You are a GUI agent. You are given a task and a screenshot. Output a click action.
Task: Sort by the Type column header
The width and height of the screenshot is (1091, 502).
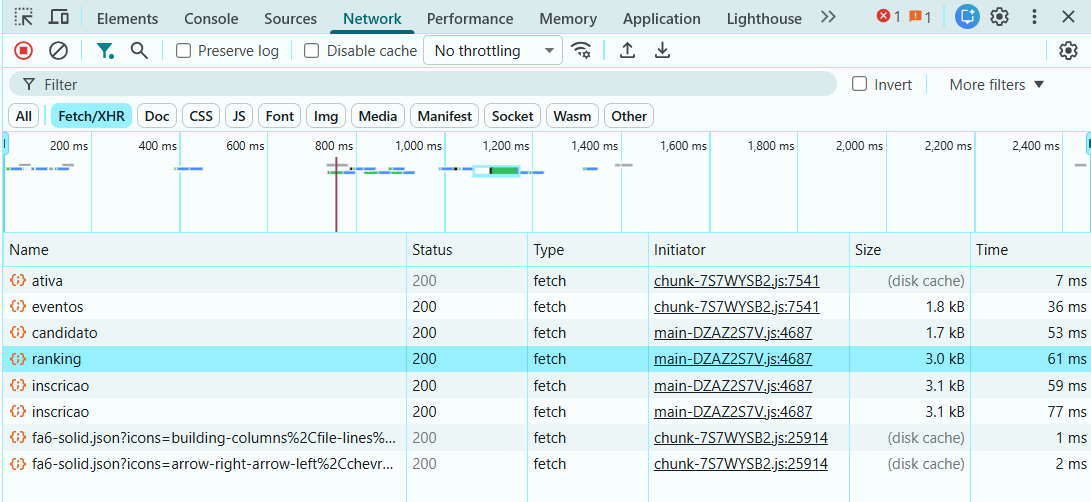tap(588, 250)
